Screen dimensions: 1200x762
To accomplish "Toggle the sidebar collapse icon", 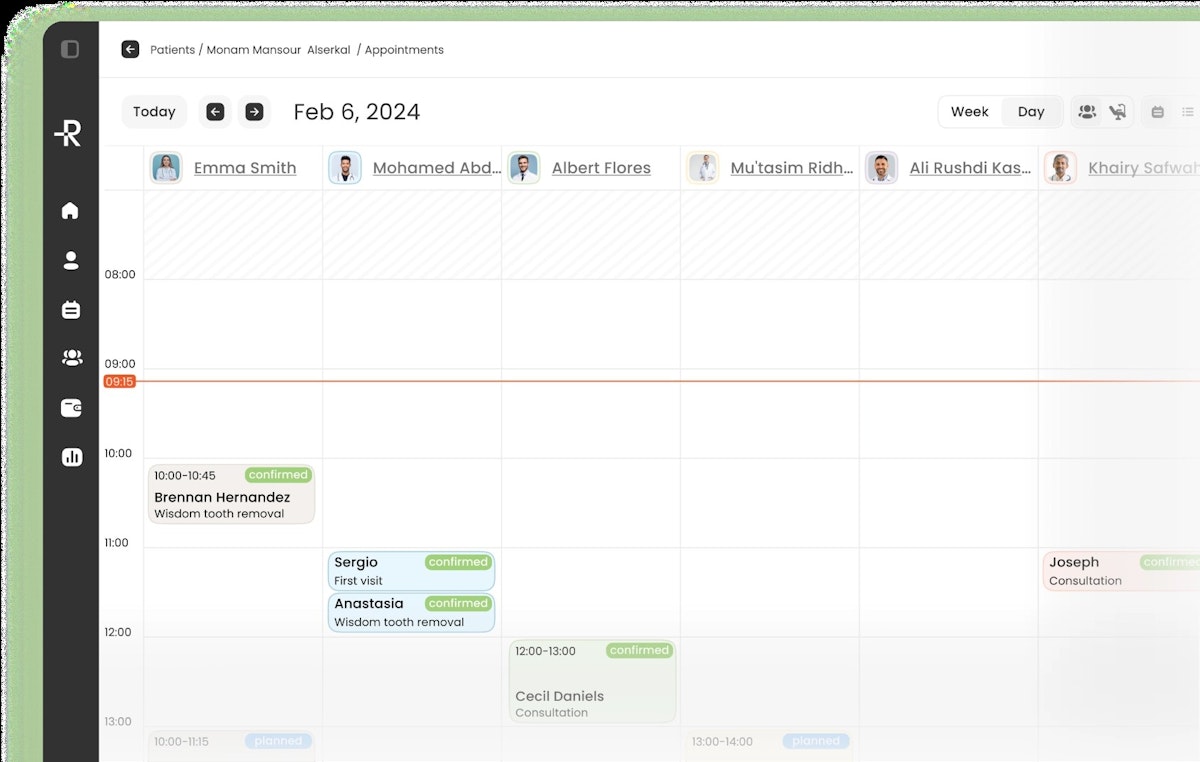I will point(70,49).
